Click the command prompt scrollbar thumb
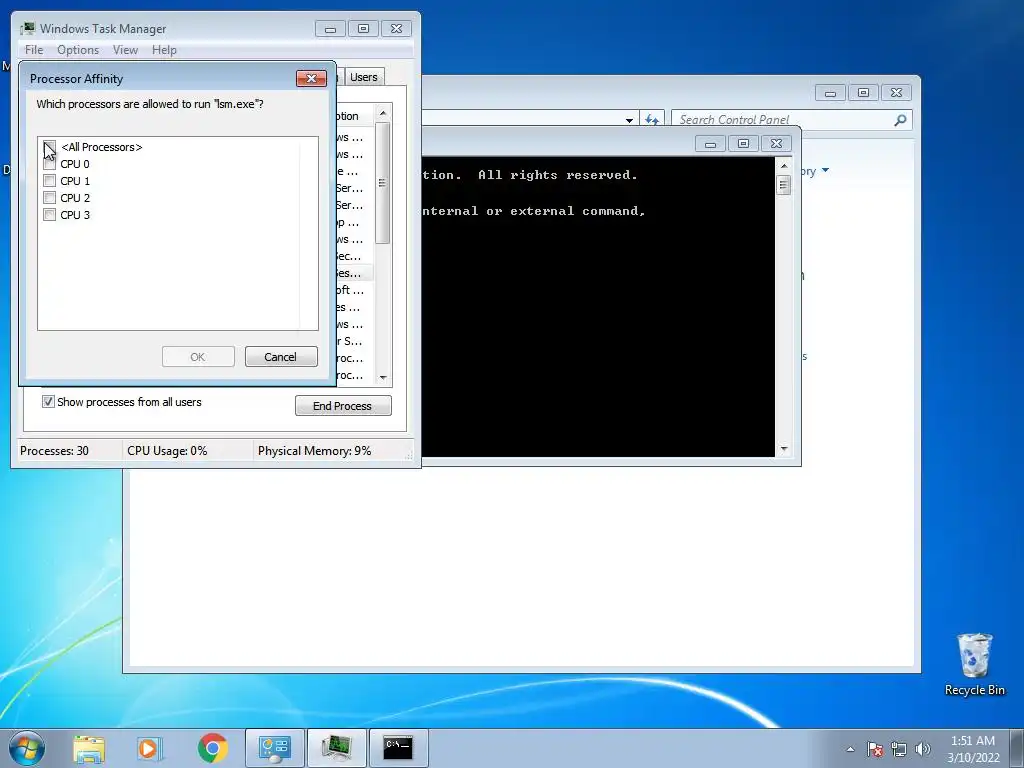The width and height of the screenshot is (1024, 768). 784,185
